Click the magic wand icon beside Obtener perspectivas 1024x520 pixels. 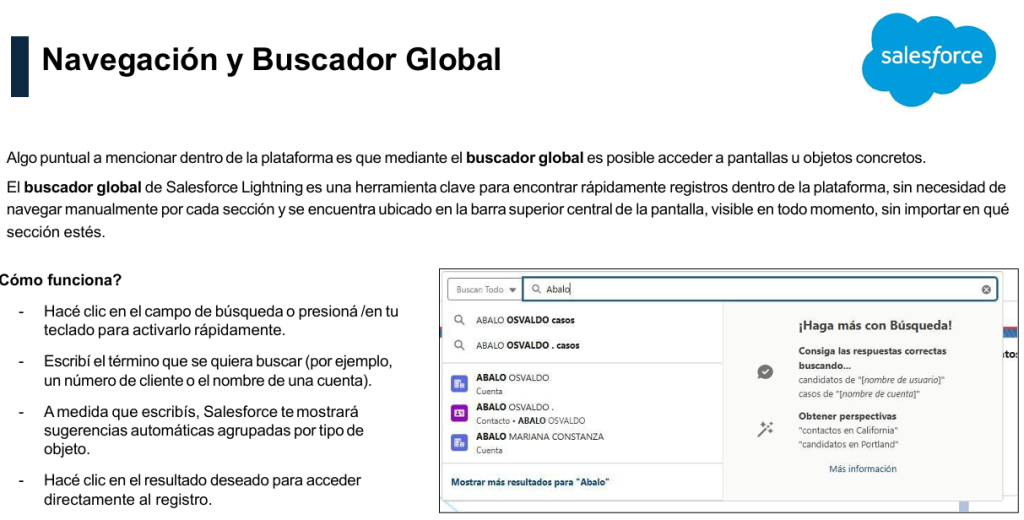pyautogui.click(x=765, y=429)
